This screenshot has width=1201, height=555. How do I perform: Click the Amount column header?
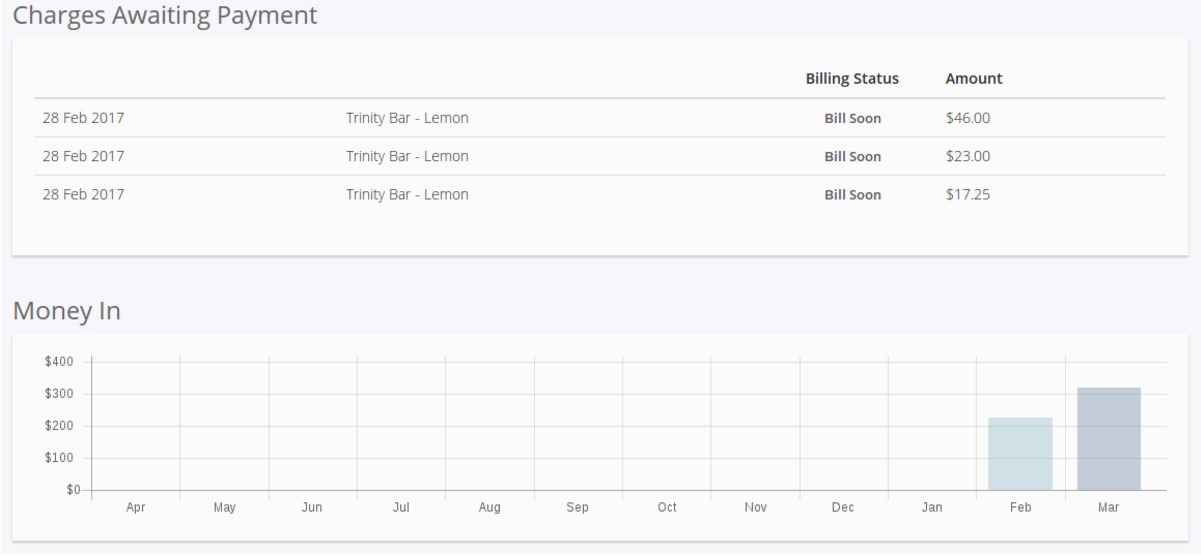973,79
